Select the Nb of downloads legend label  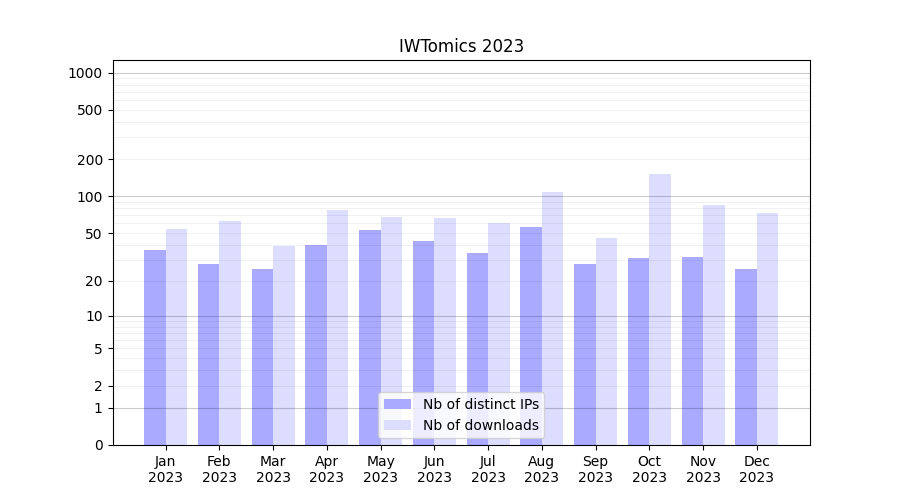point(480,425)
